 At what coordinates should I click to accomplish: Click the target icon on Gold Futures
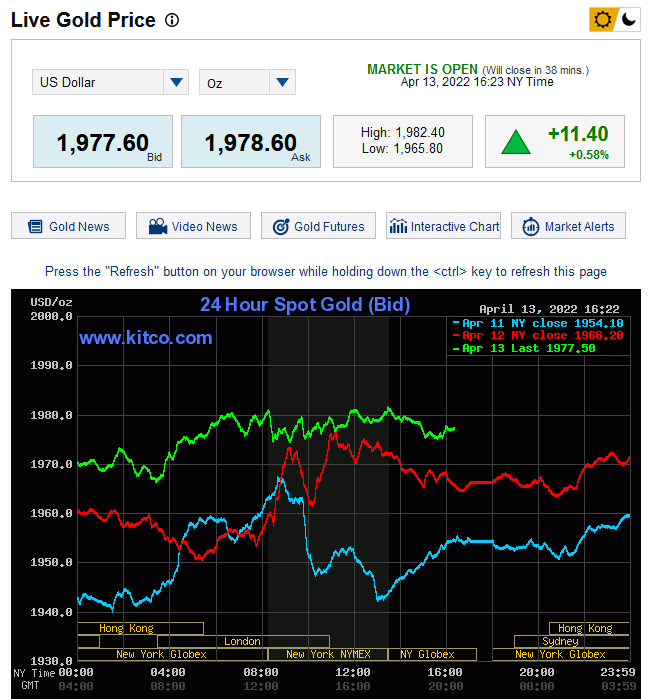[281, 226]
